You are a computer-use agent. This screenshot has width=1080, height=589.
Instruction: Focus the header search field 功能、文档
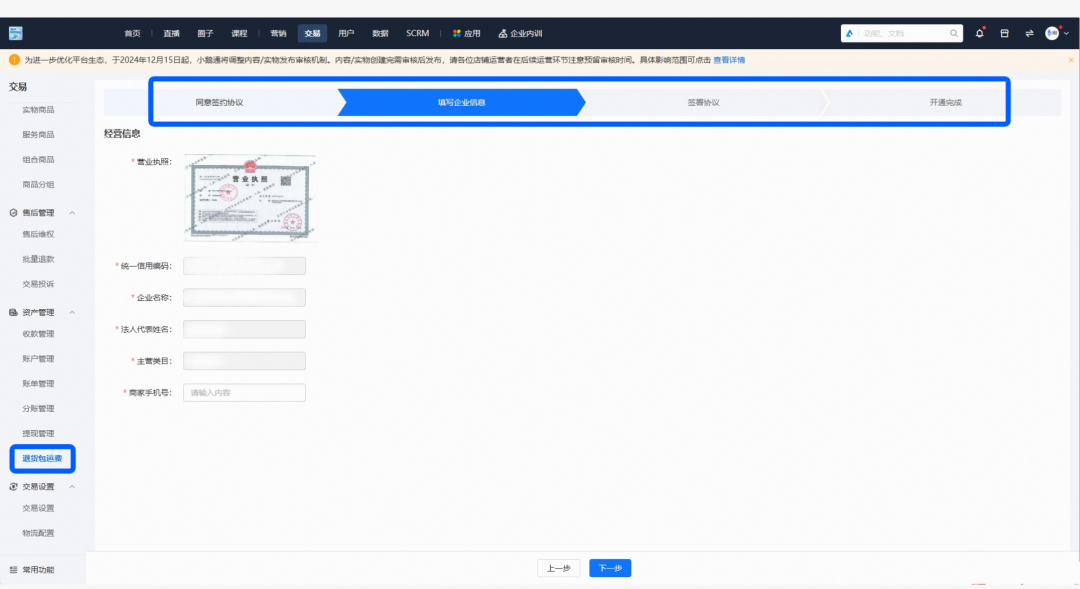point(902,33)
